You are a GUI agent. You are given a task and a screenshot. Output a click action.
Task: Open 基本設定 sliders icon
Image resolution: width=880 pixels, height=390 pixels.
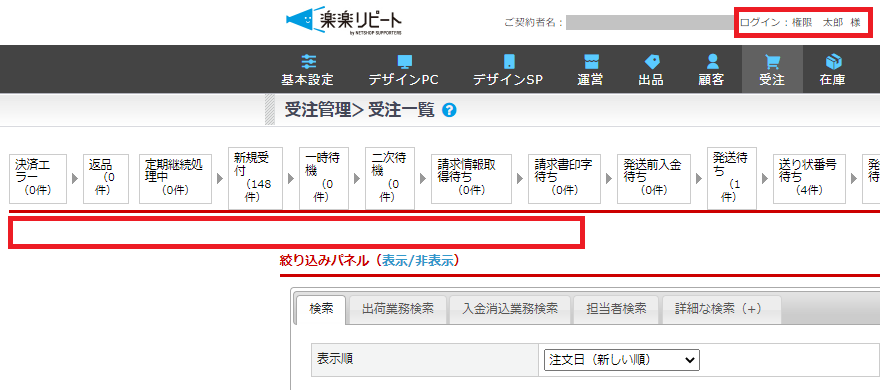pyautogui.click(x=308, y=62)
